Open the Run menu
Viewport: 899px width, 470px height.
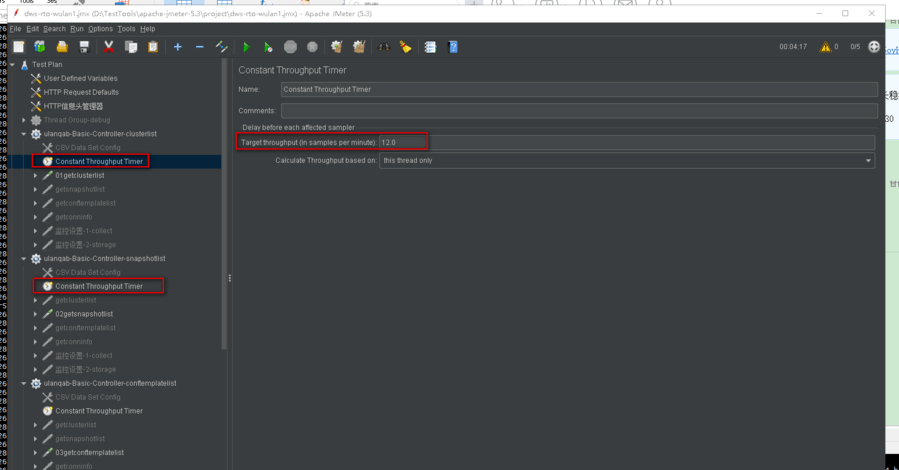coord(77,29)
